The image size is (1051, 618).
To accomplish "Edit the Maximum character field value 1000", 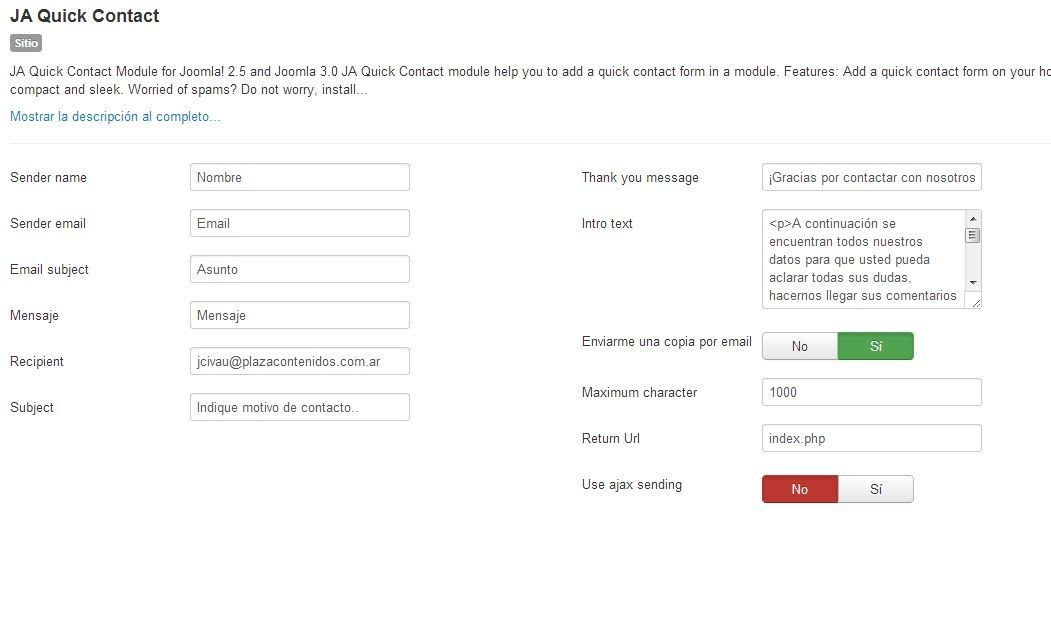I will click(x=871, y=392).
